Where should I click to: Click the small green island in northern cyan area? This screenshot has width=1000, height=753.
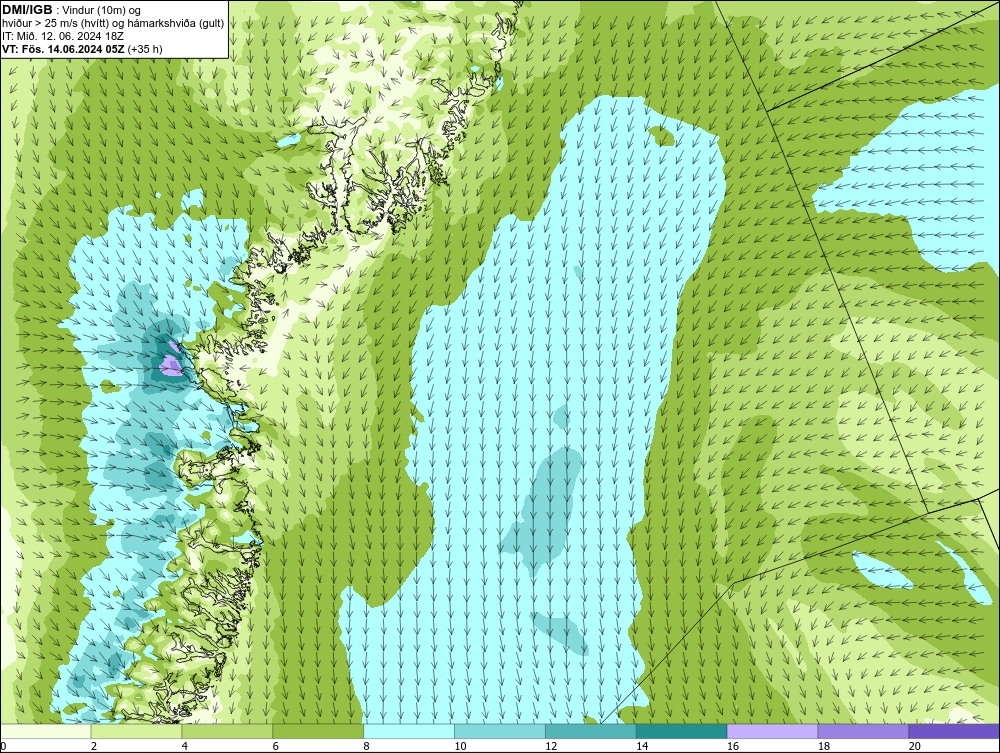[x=663, y=135]
